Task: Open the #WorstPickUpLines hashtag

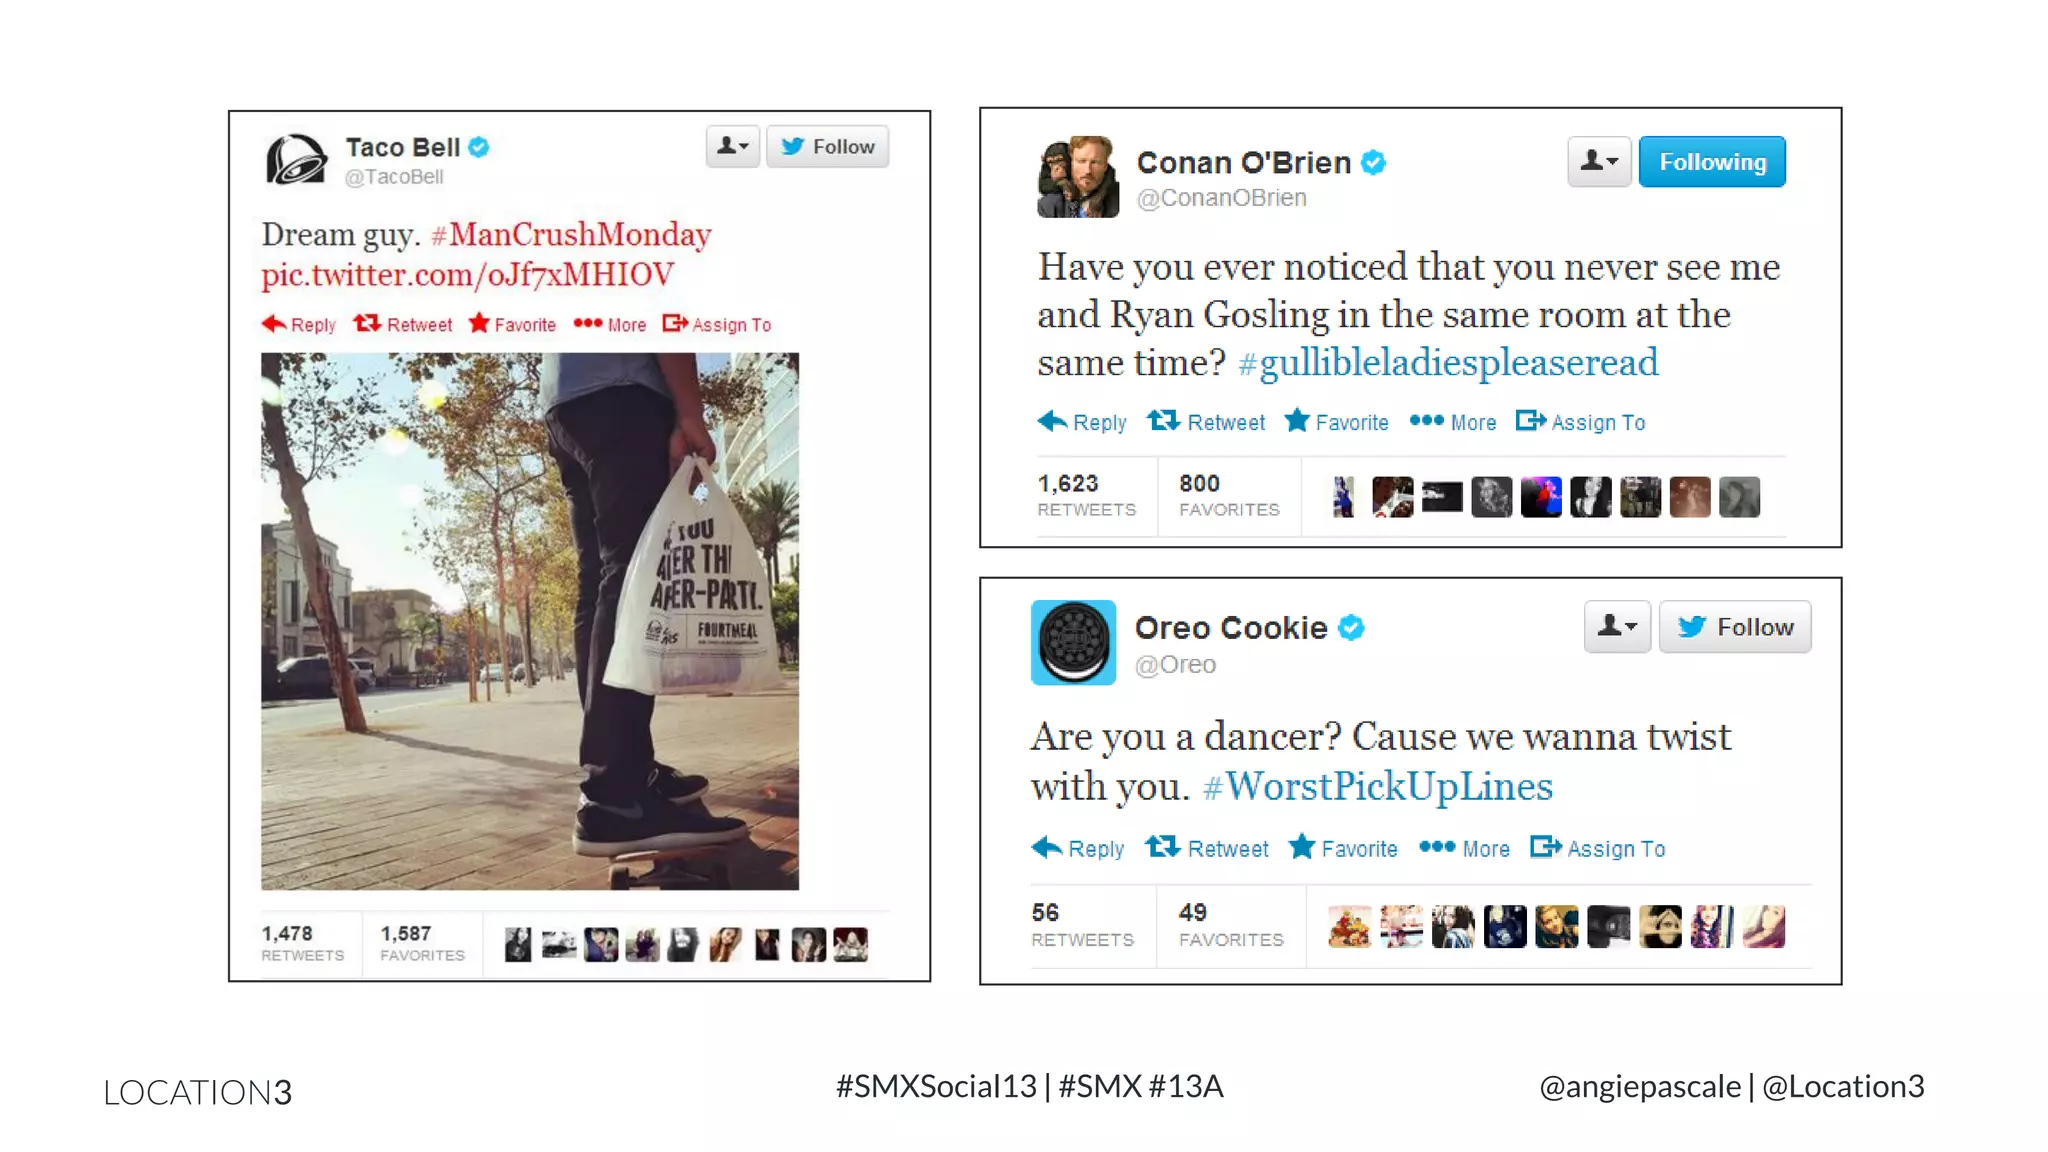Action: 1377,787
